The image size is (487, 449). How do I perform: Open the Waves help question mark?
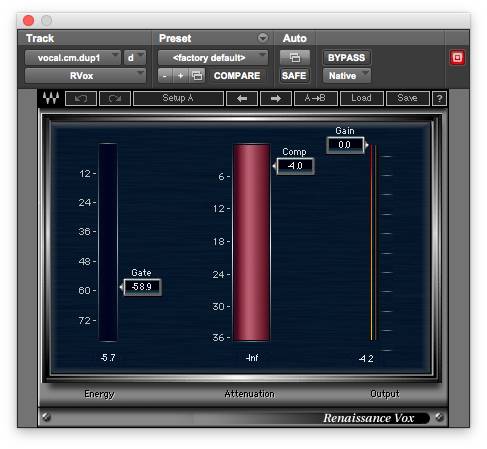click(439, 98)
